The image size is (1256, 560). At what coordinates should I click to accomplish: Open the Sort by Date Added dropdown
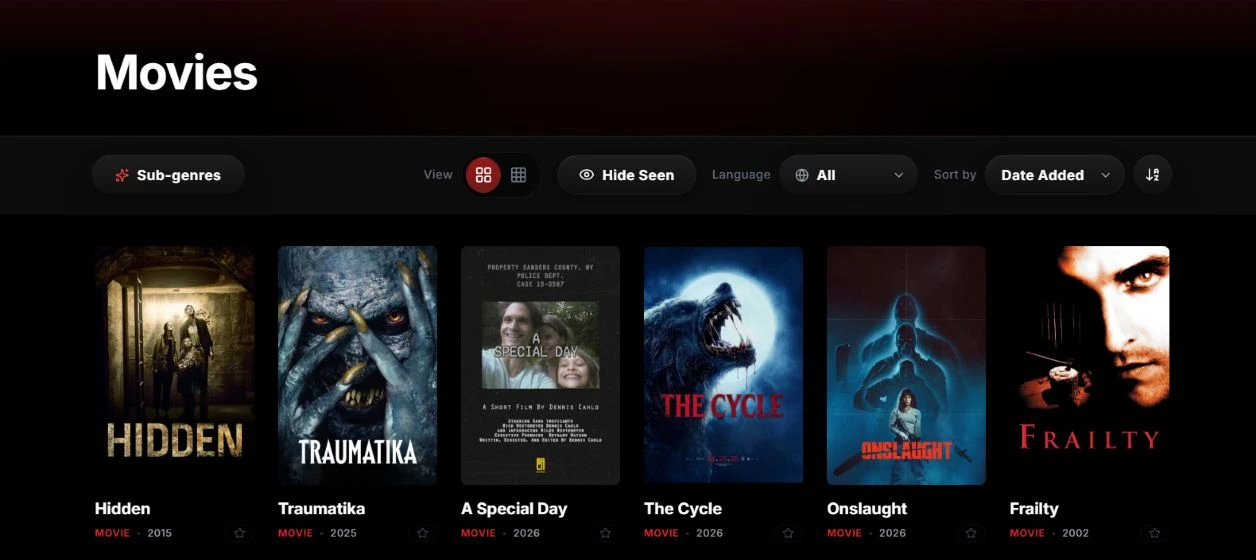(x=1054, y=175)
